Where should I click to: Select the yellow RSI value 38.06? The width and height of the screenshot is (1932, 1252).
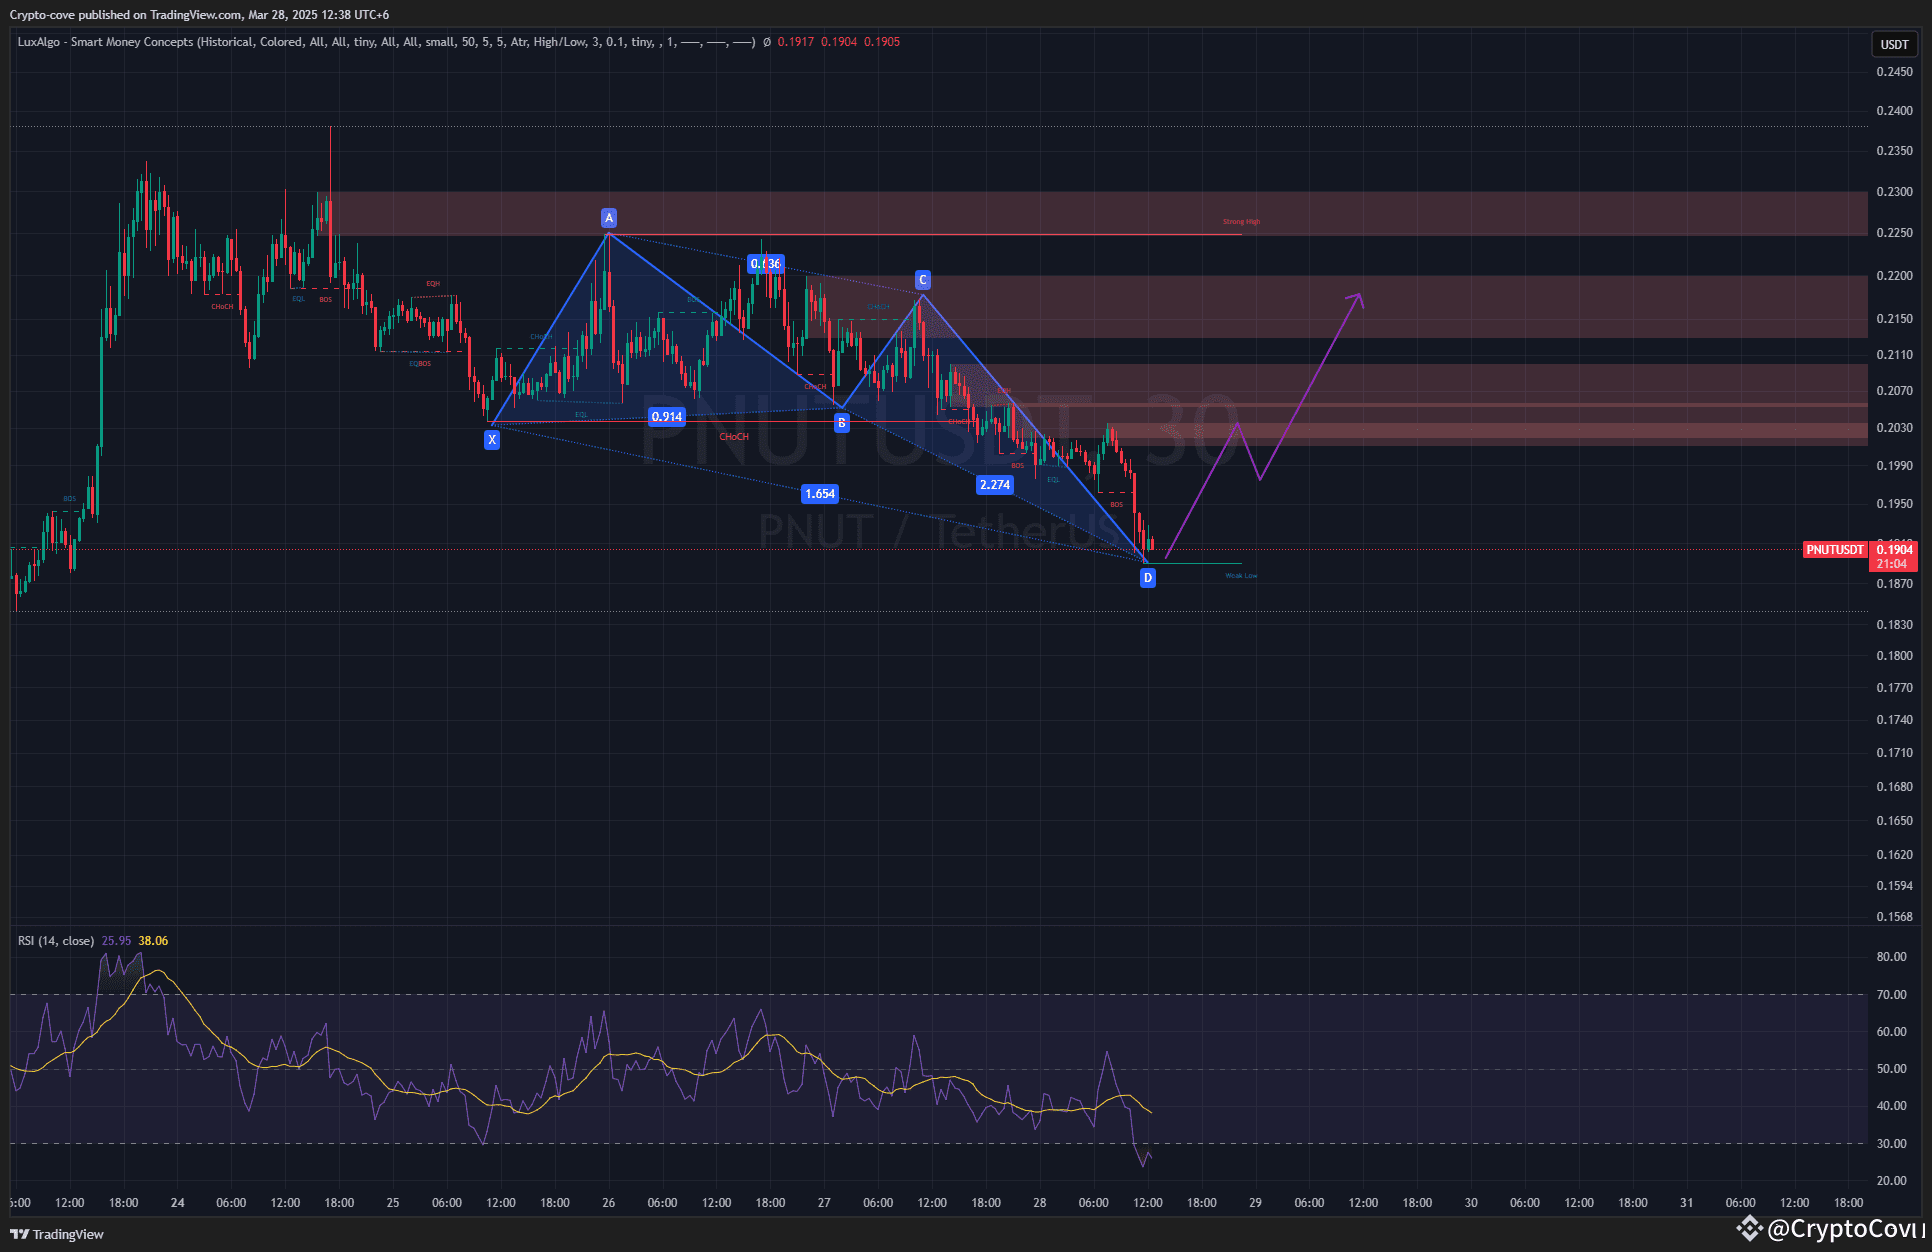[152, 941]
